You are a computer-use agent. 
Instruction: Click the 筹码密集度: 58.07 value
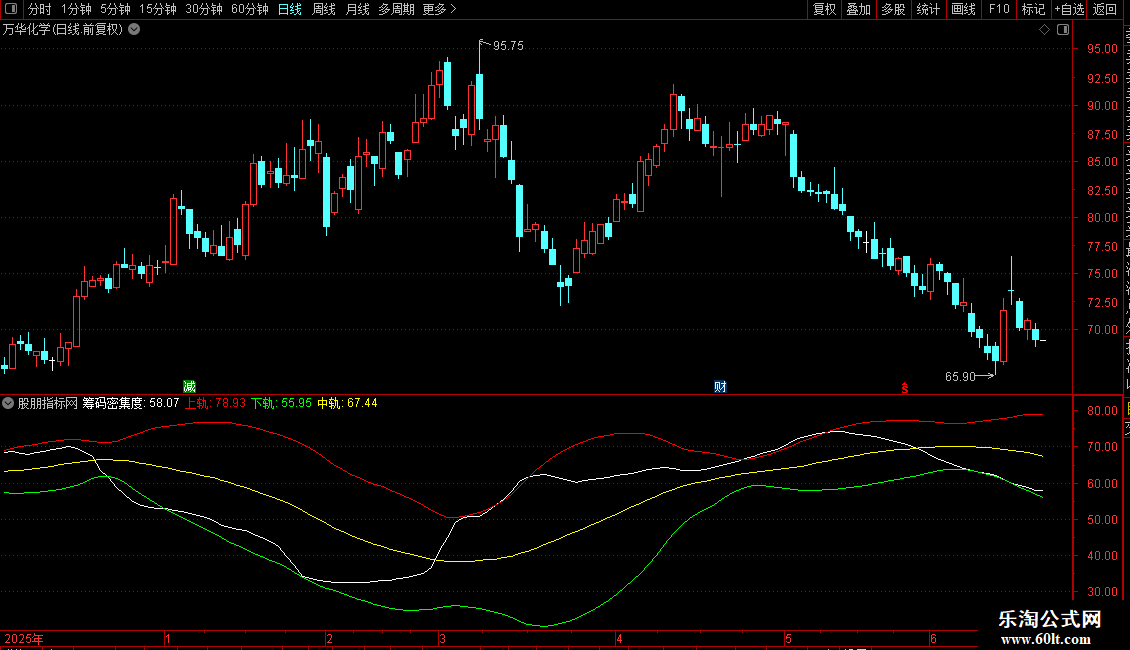click(130, 403)
